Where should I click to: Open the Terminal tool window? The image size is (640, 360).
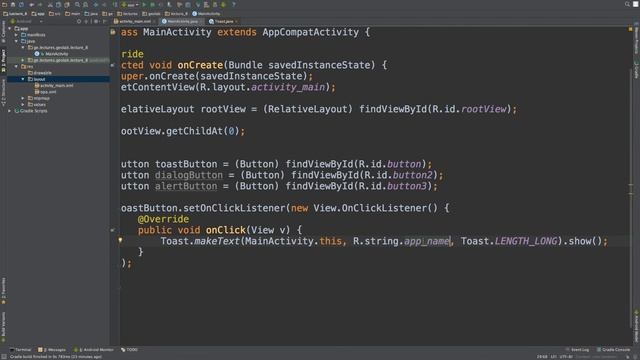pos(20,350)
